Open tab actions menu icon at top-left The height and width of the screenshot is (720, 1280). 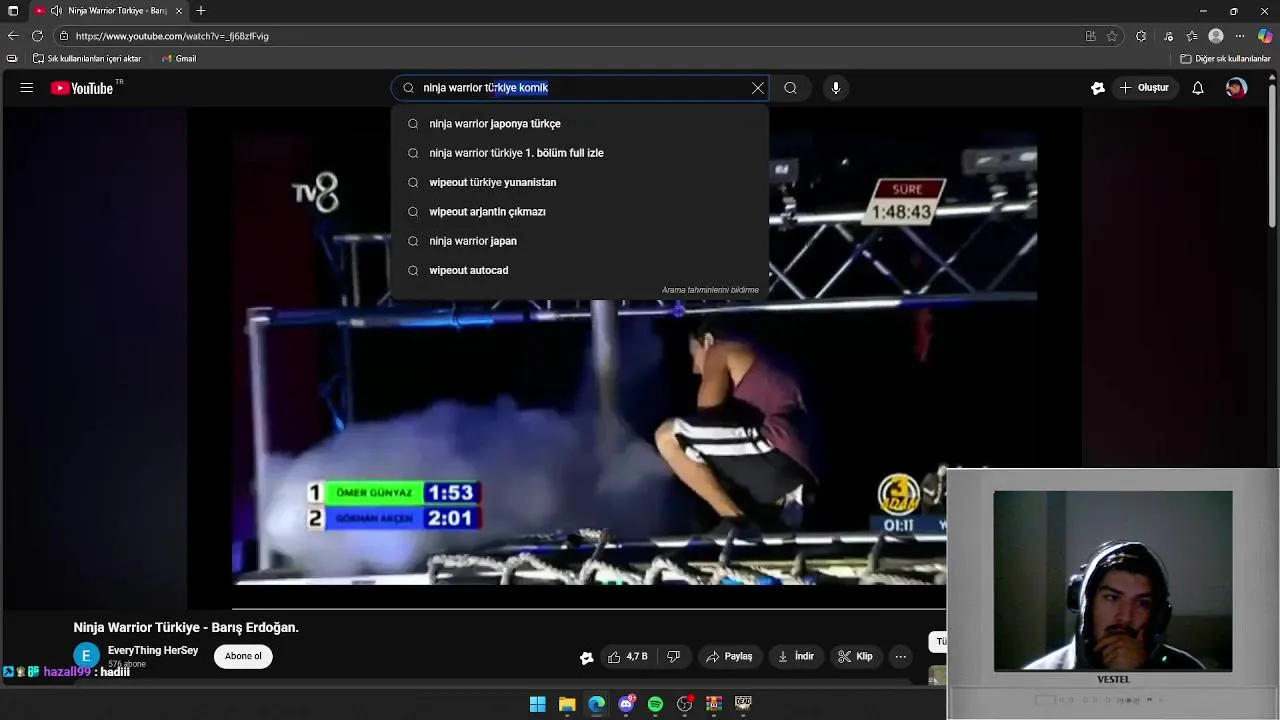point(13,11)
